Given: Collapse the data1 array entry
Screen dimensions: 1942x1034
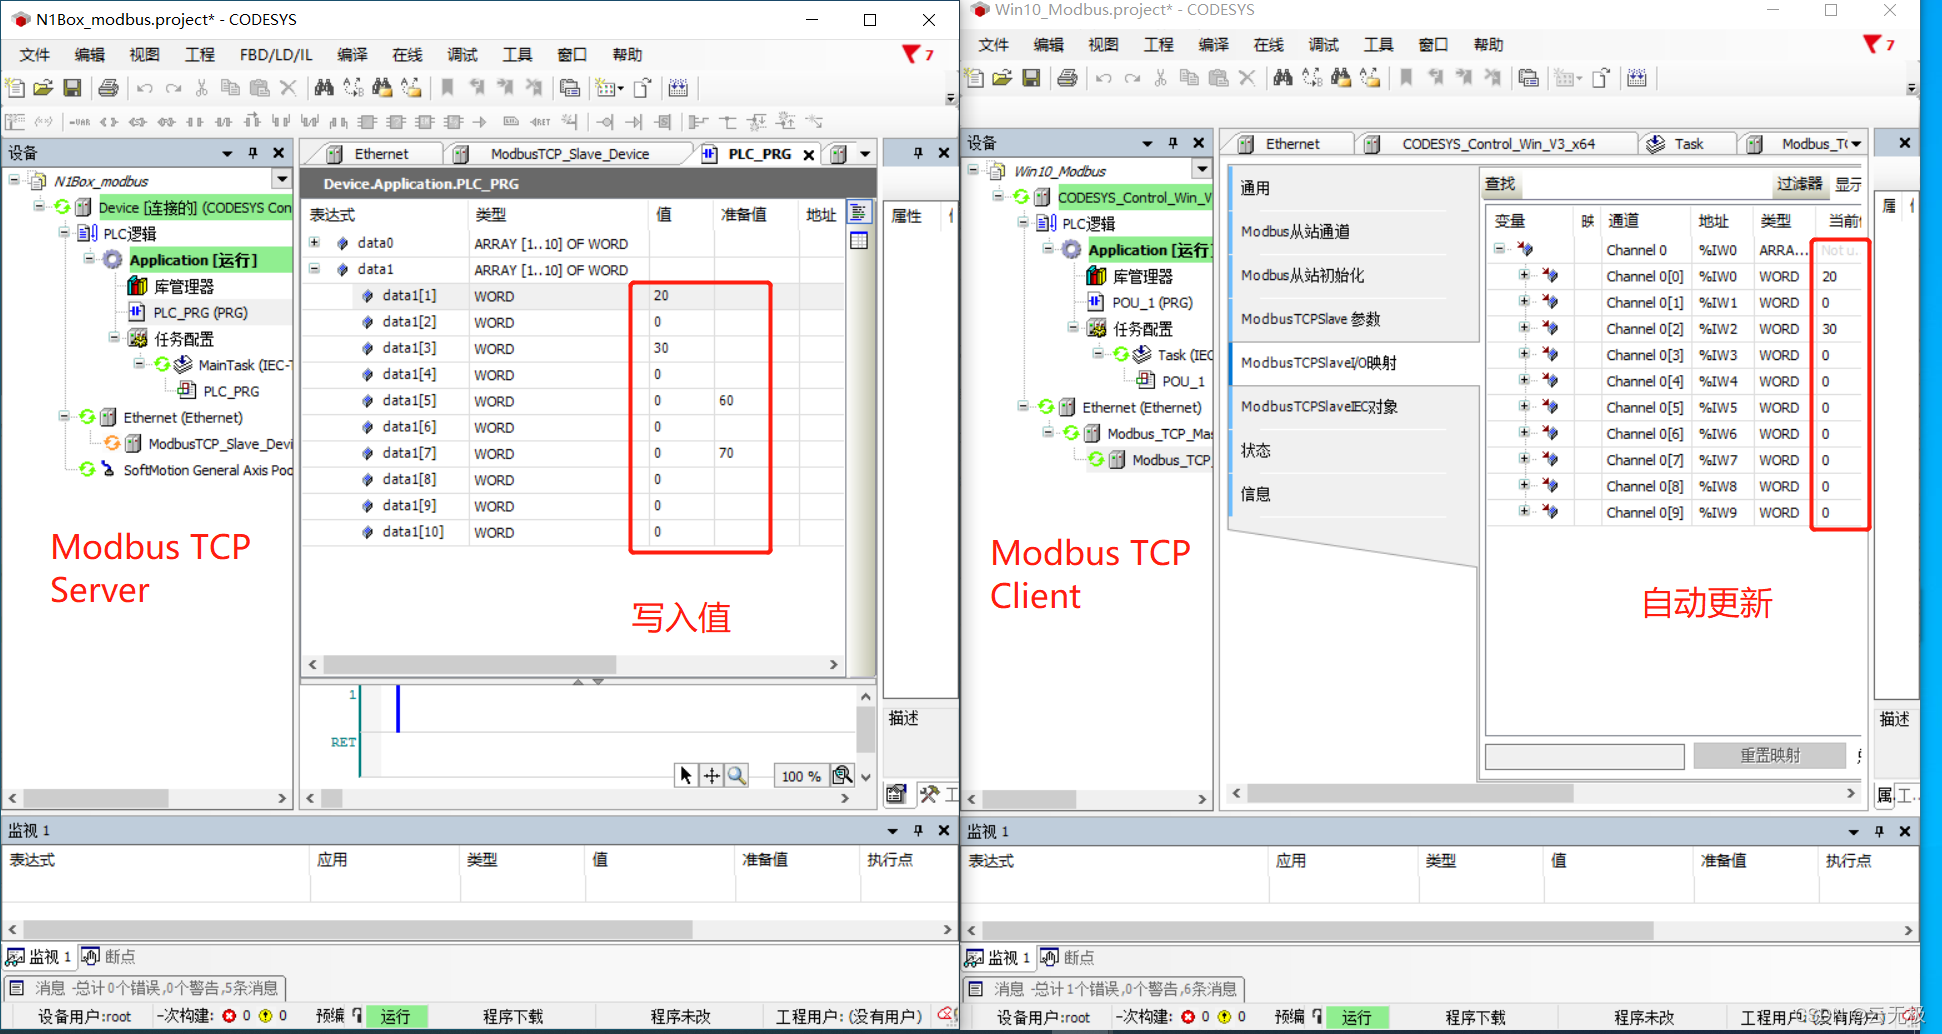Looking at the screenshot, I should click(x=313, y=269).
